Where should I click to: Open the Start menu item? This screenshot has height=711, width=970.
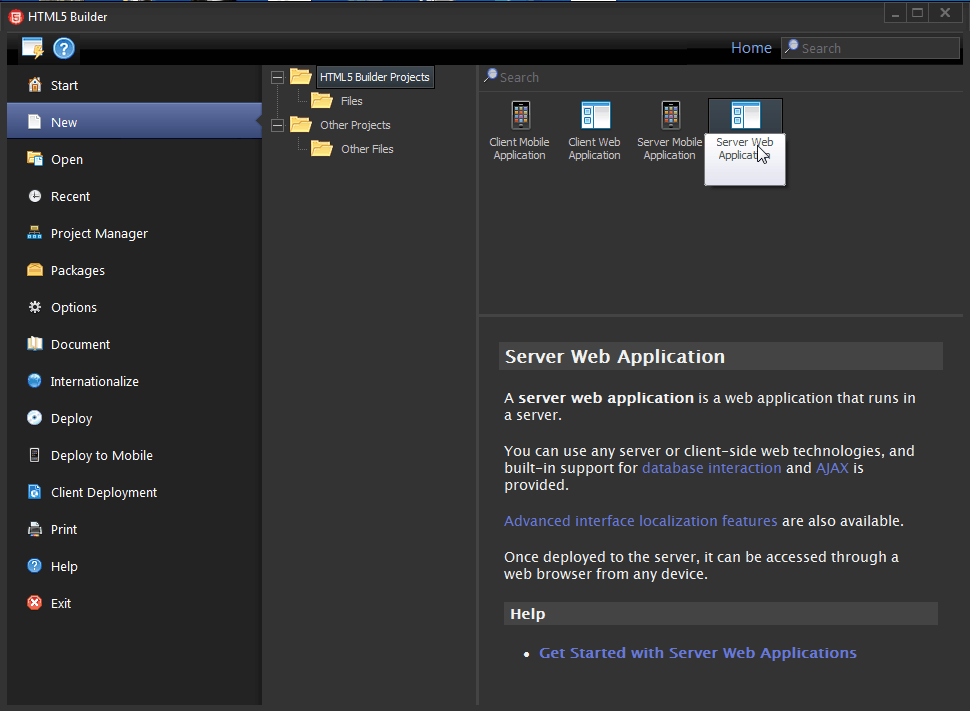tap(134, 85)
